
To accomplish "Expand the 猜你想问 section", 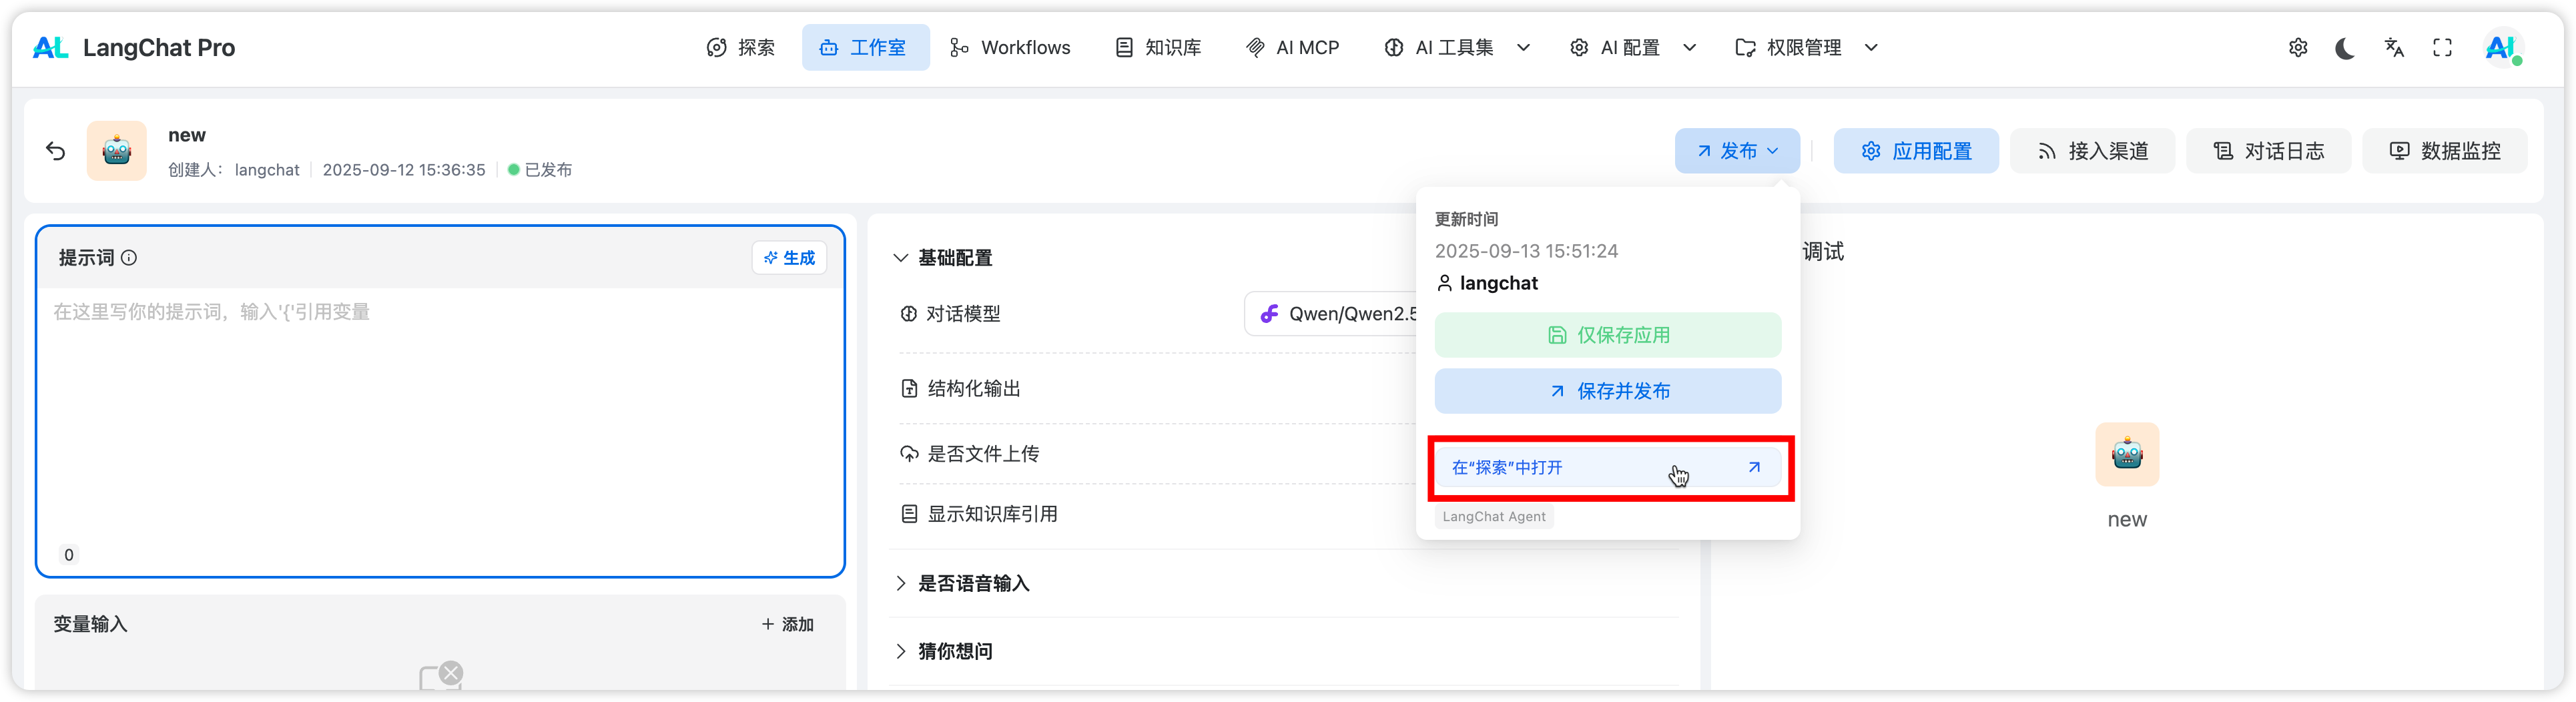I will click(901, 652).
